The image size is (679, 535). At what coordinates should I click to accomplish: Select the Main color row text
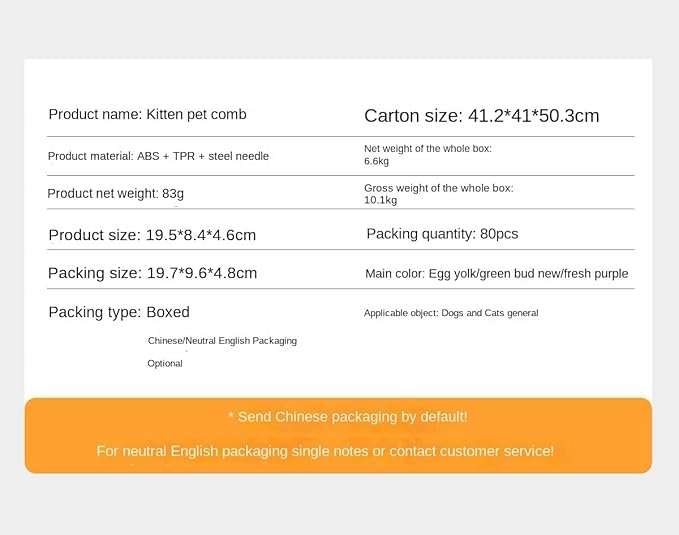click(496, 273)
